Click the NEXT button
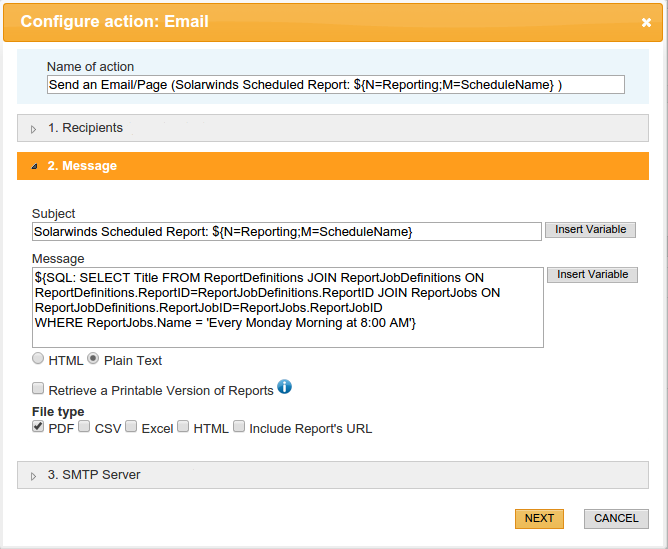The height and width of the screenshot is (549, 668). (539, 519)
